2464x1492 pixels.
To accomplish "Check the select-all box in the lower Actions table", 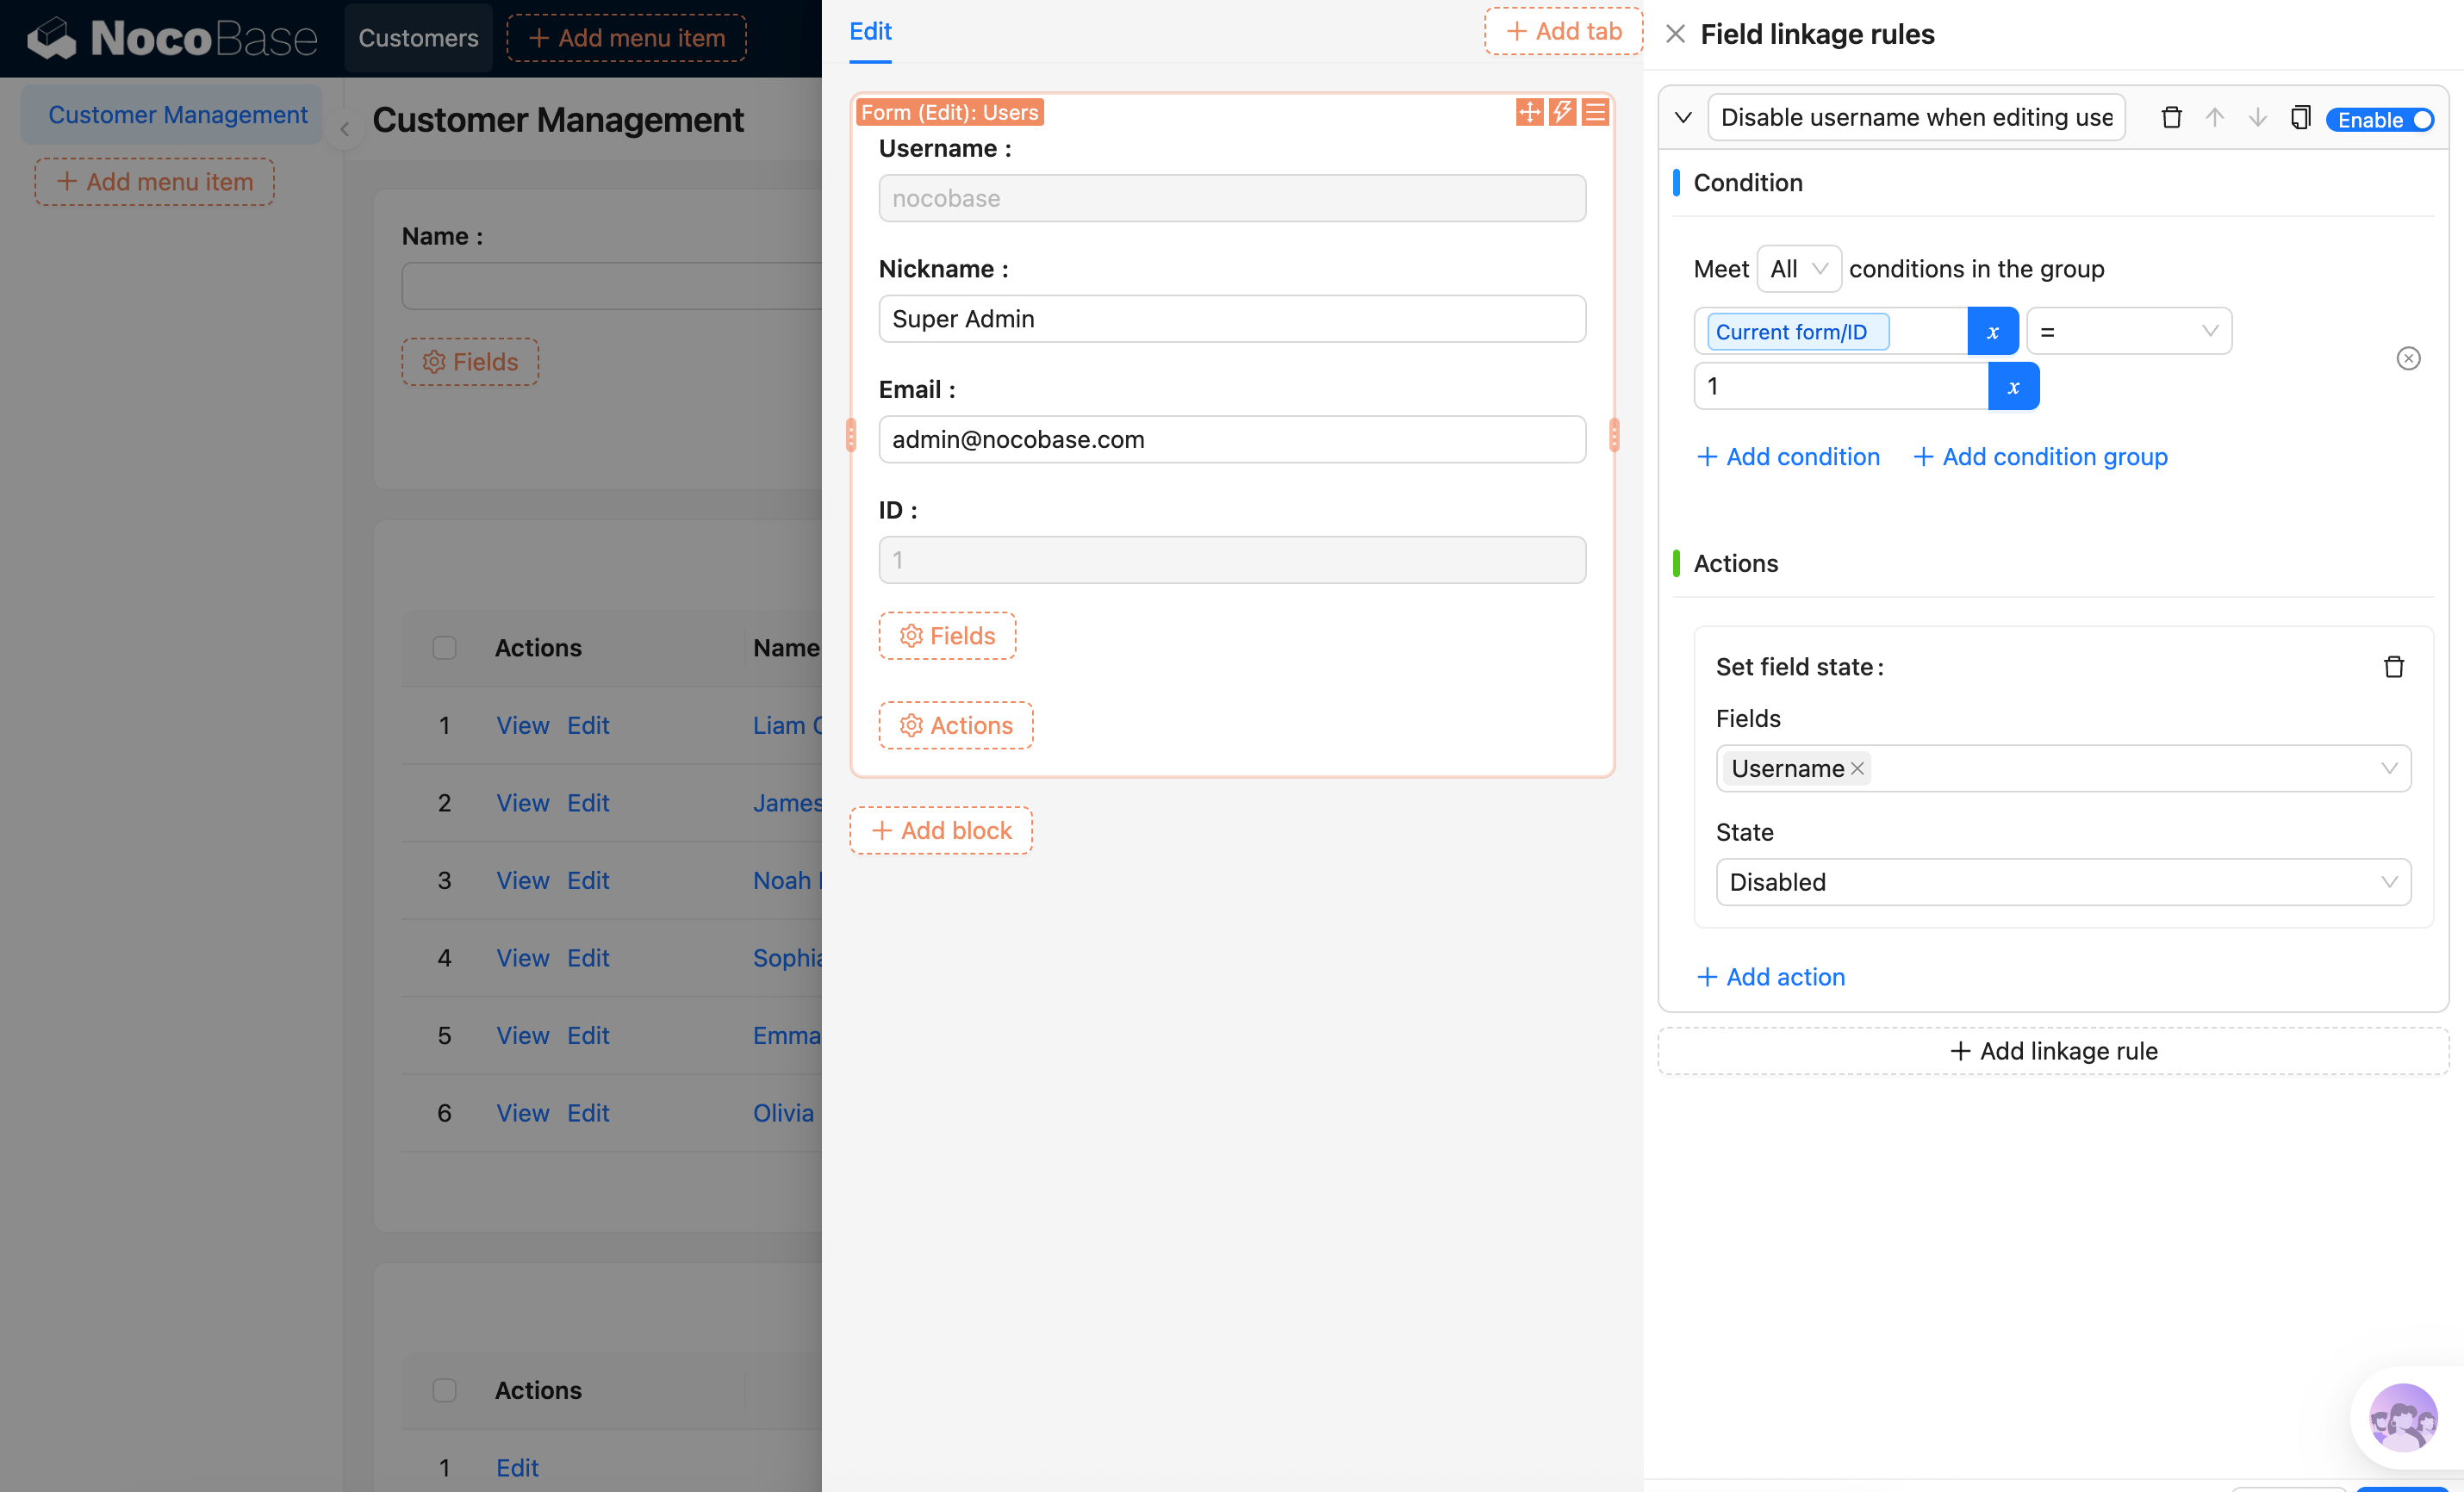I will (x=444, y=1390).
